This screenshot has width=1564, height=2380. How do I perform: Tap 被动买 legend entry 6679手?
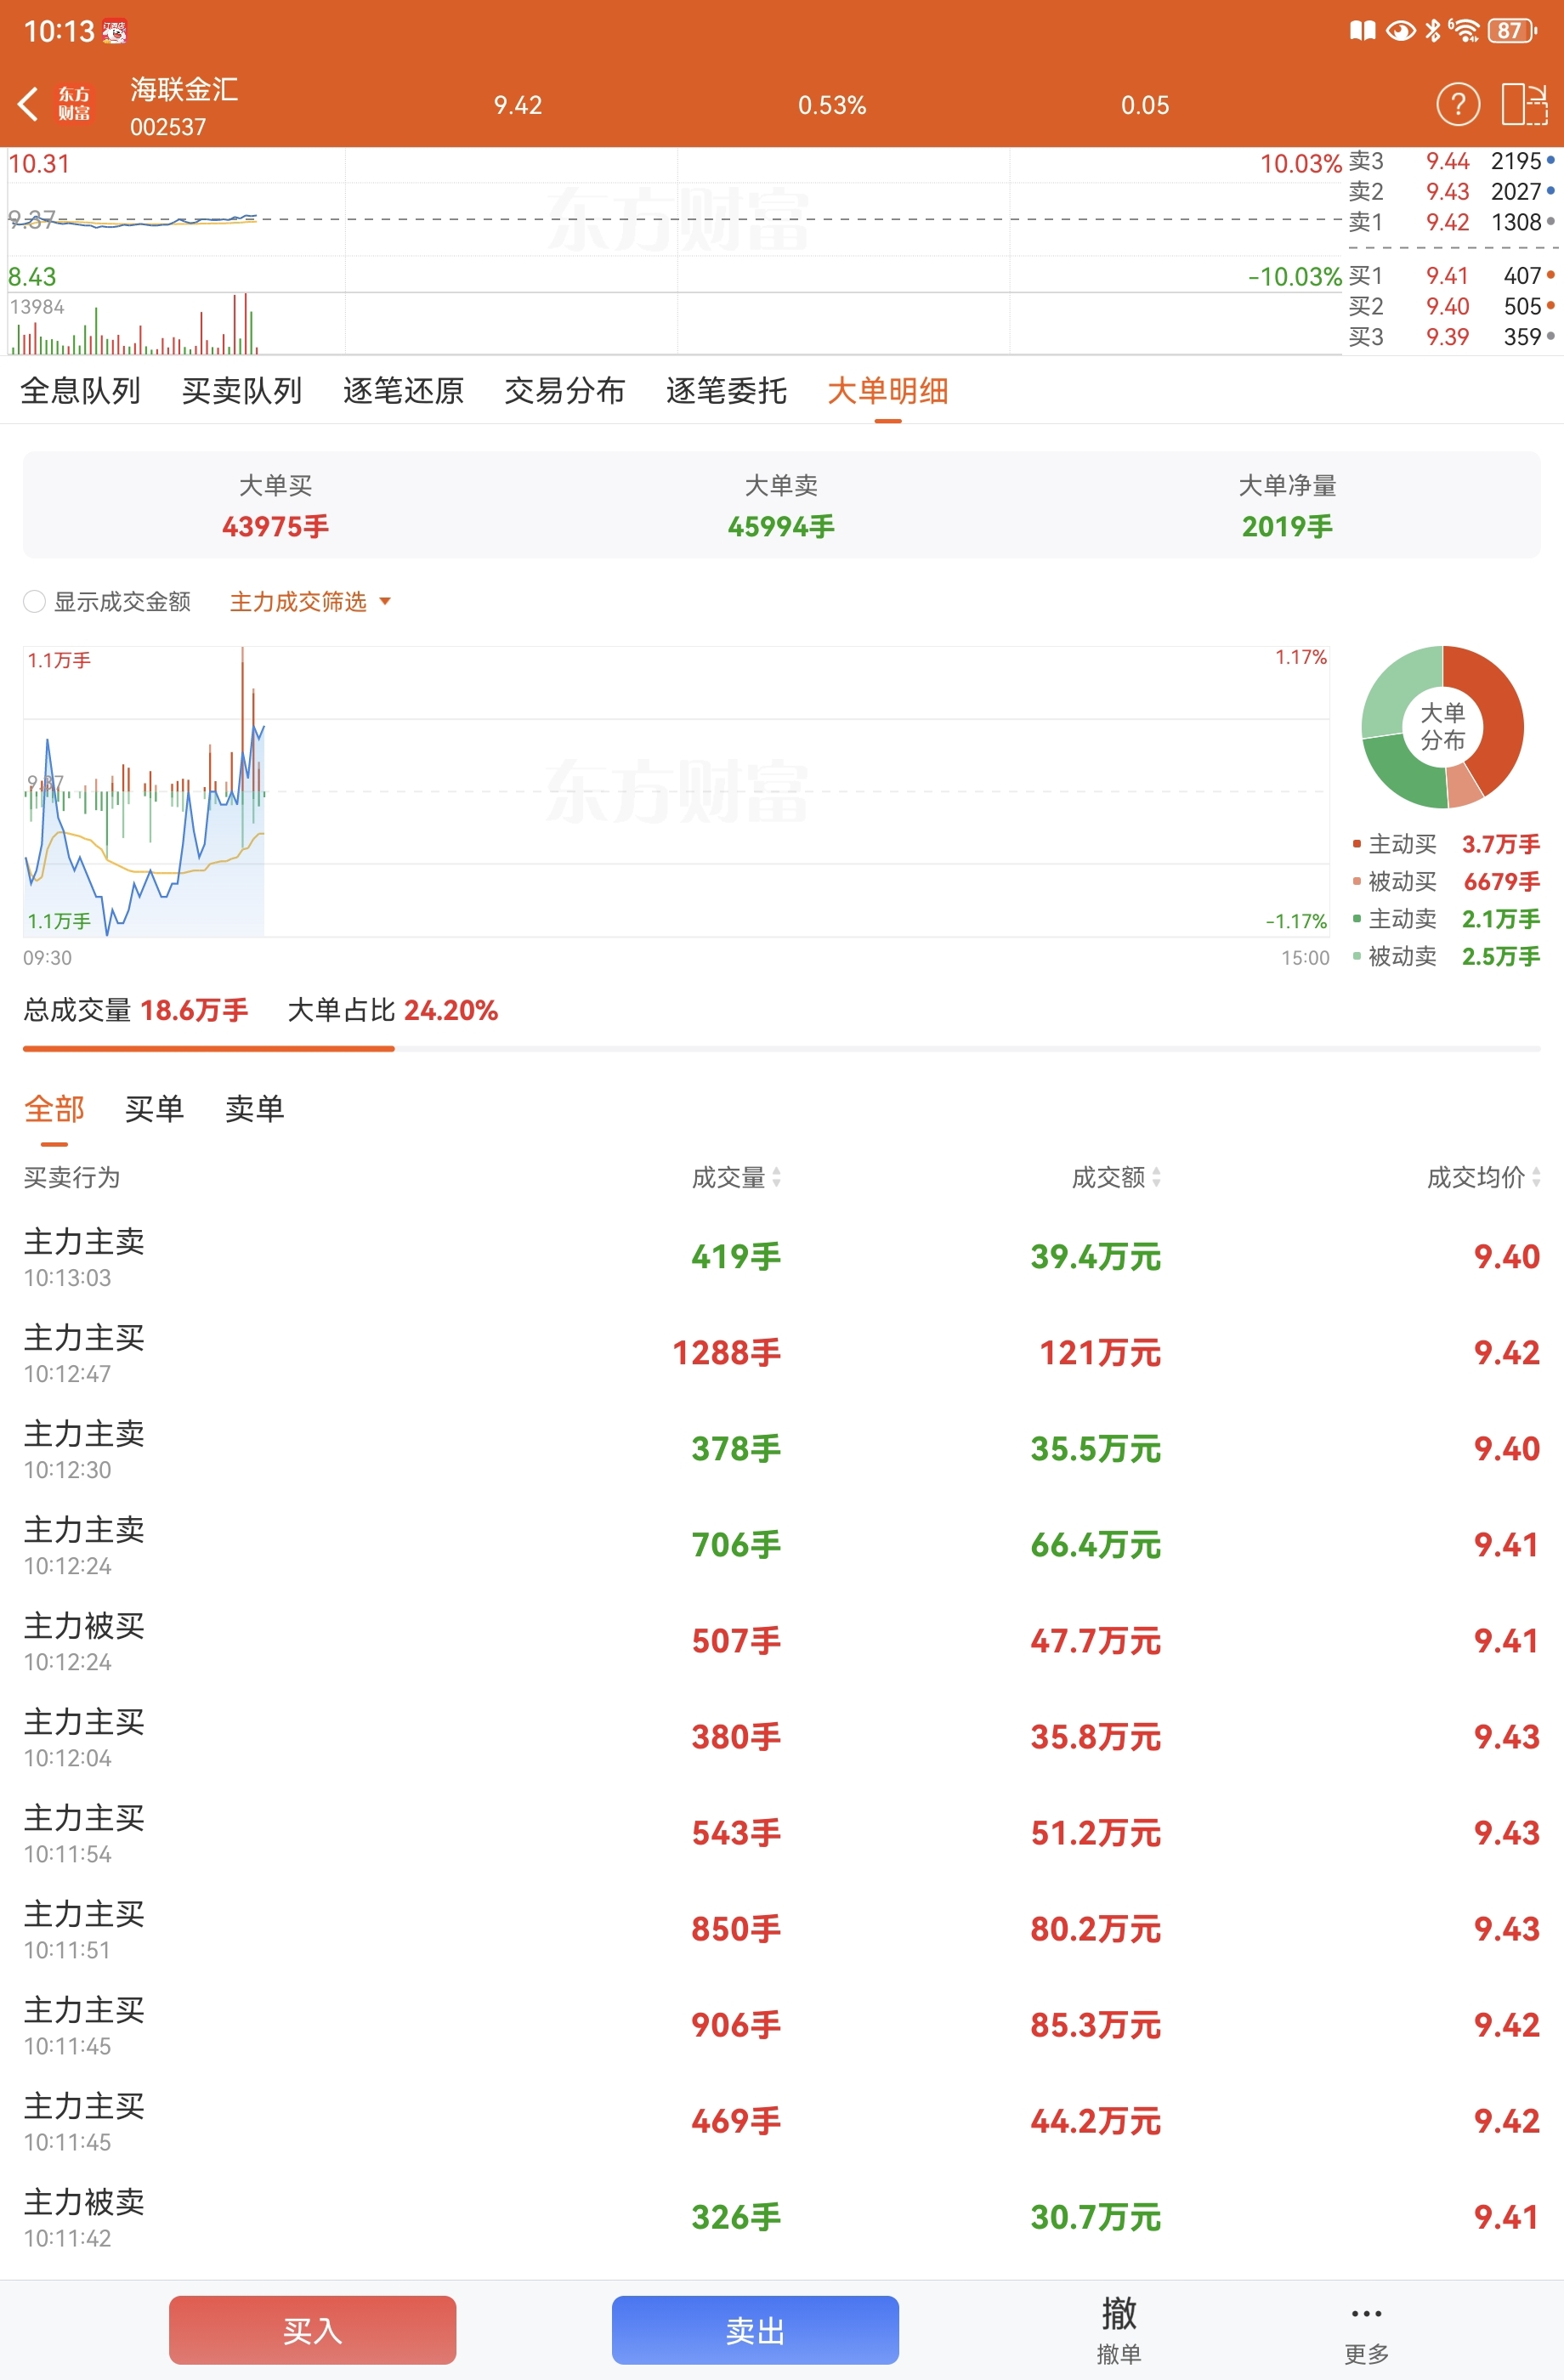(x=1446, y=882)
